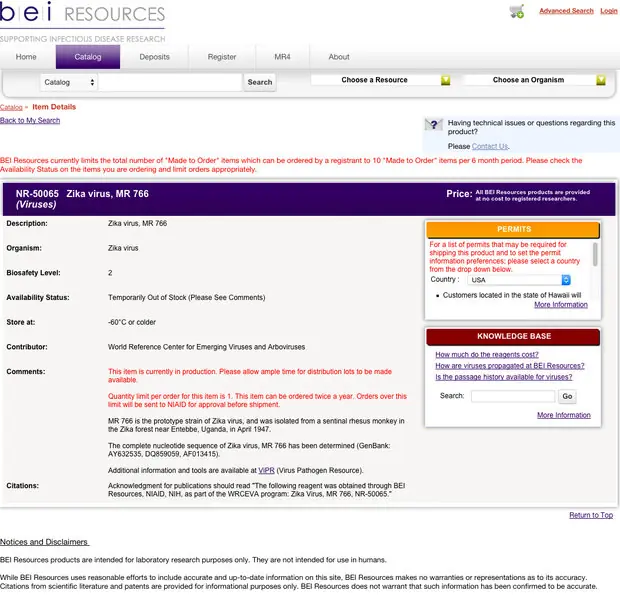
Task: Open More Information link in Knowledge Base
Action: pyautogui.click(x=563, y=415)
